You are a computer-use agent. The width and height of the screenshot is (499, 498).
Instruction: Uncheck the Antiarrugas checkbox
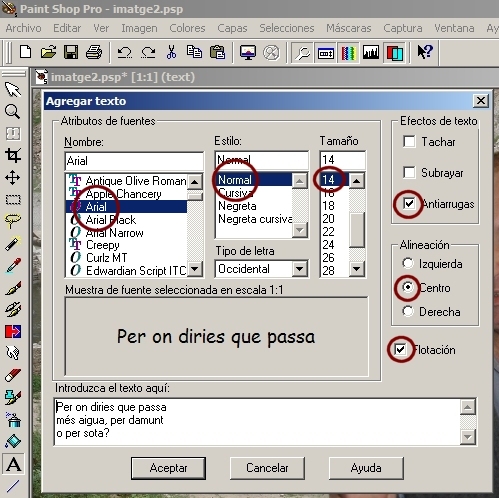coord(409,203)
